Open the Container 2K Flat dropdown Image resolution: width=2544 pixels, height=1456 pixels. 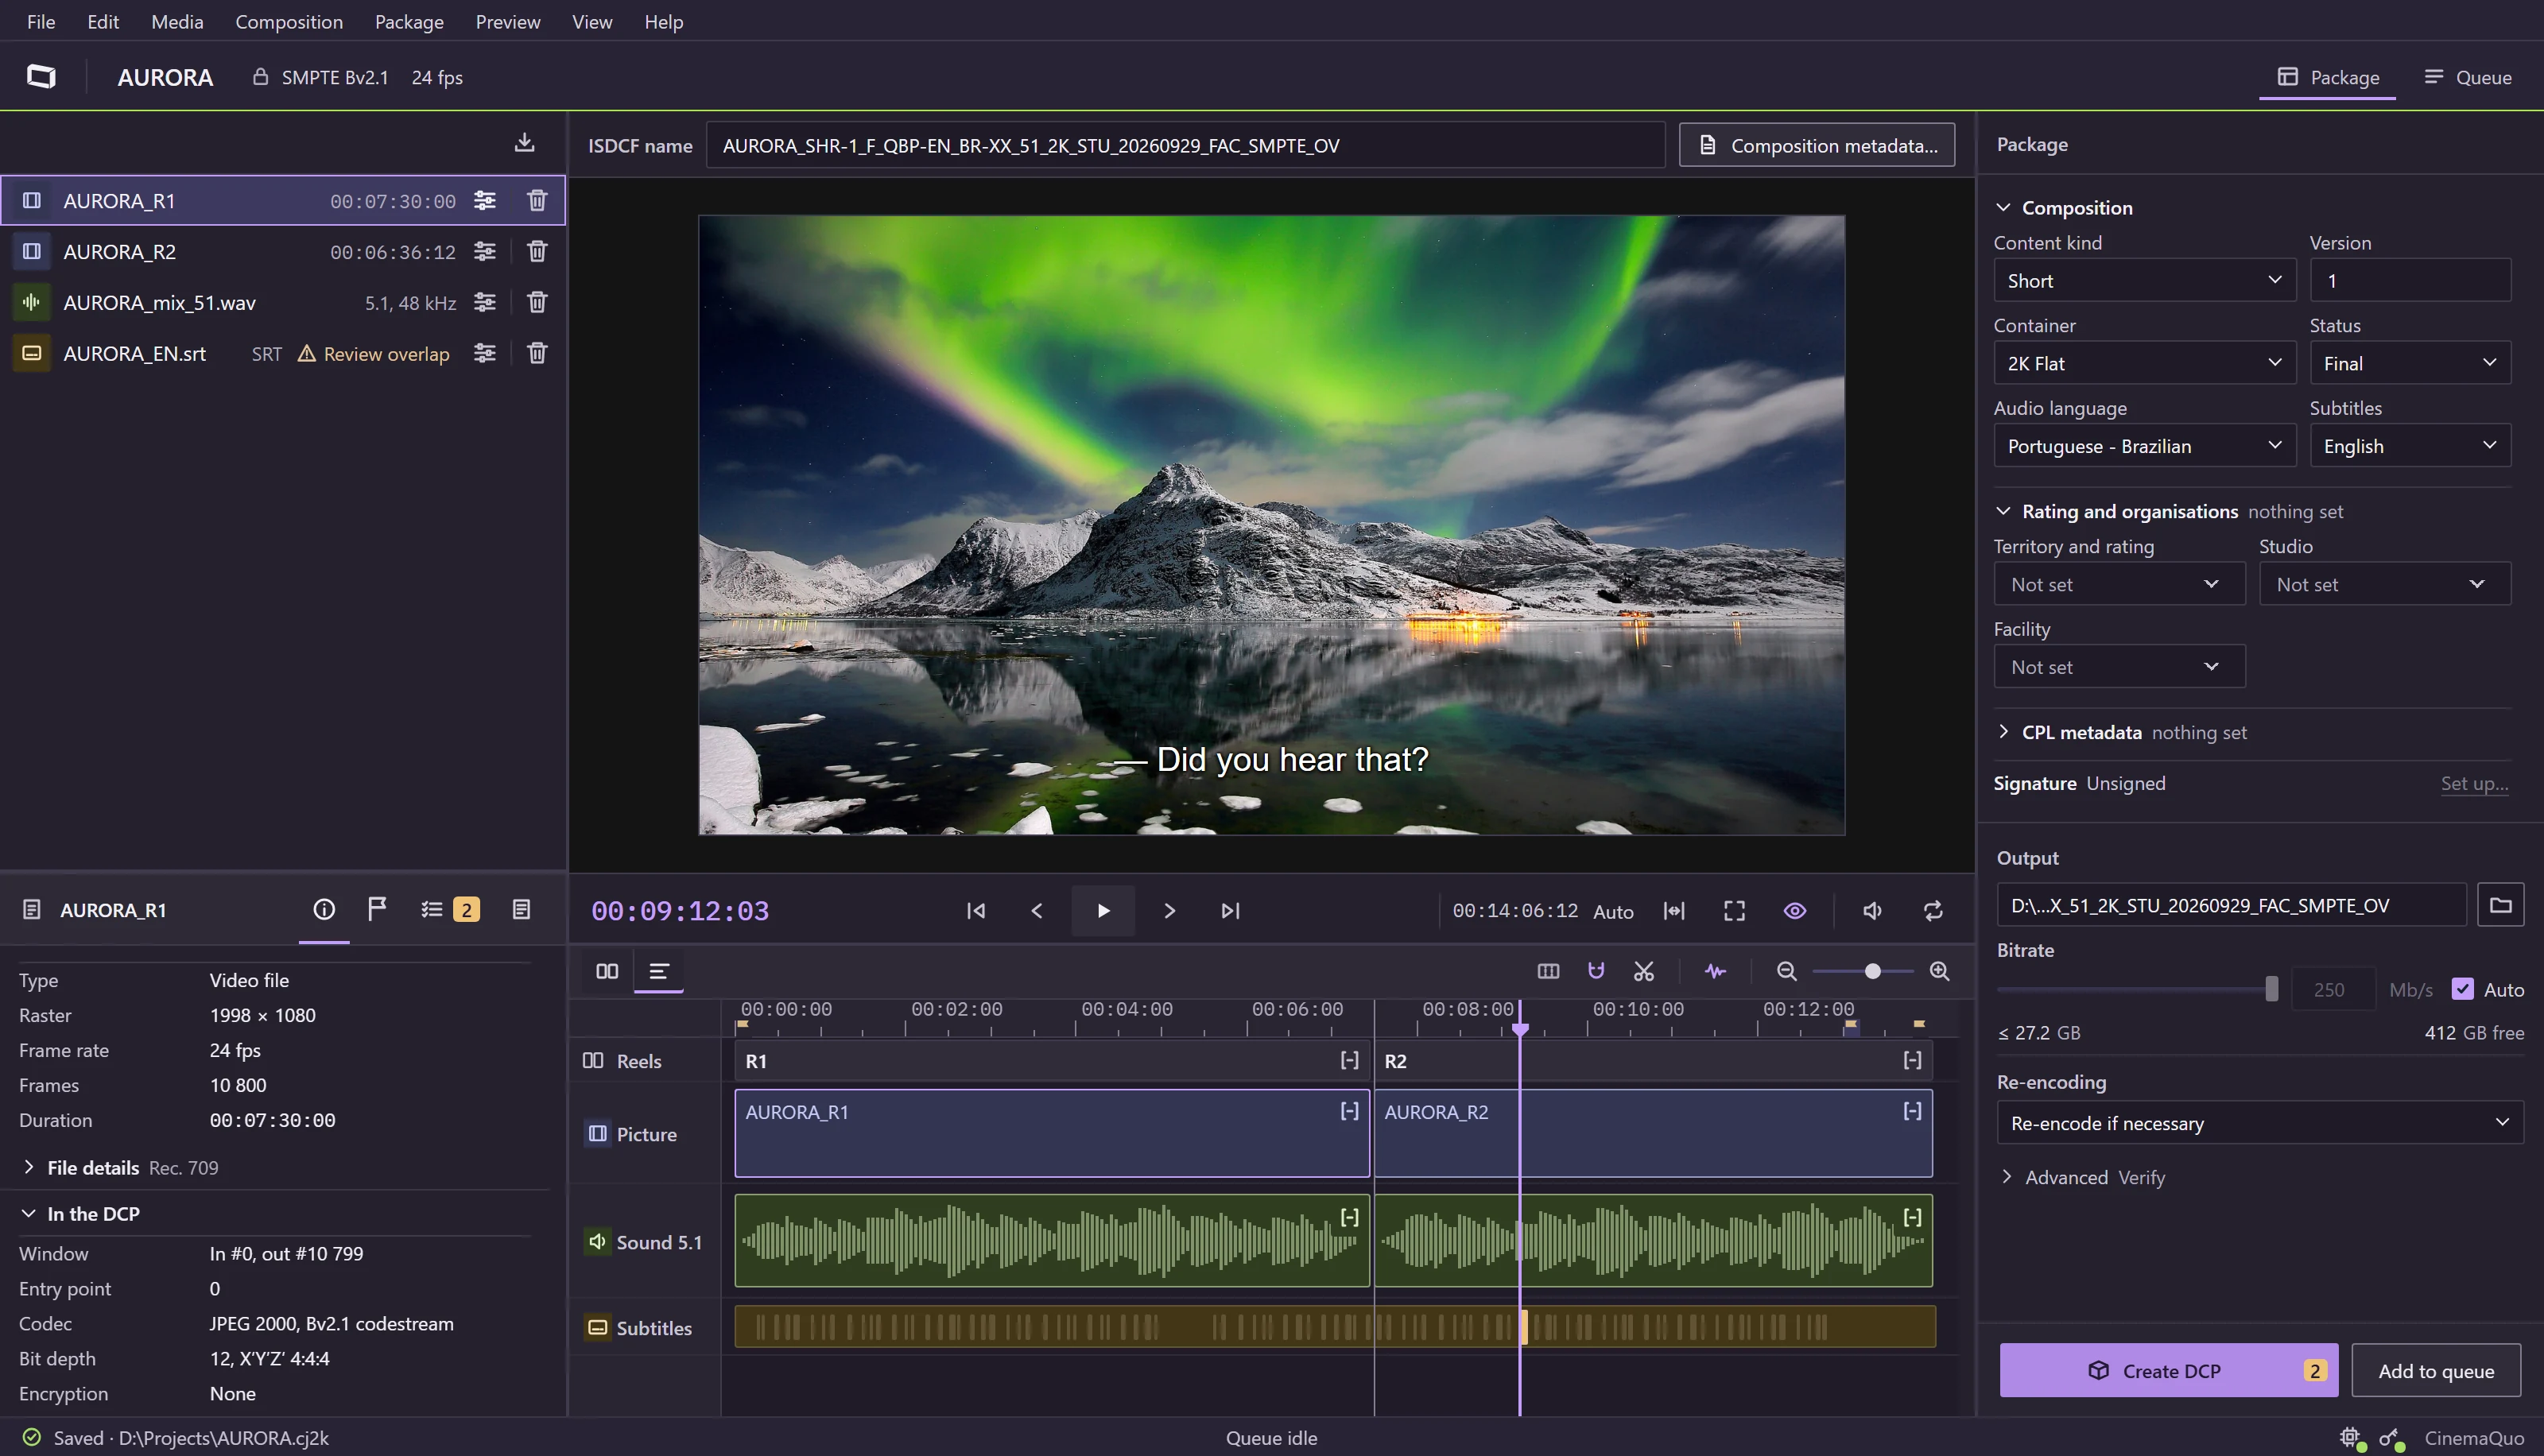(x=2144, y=363)
